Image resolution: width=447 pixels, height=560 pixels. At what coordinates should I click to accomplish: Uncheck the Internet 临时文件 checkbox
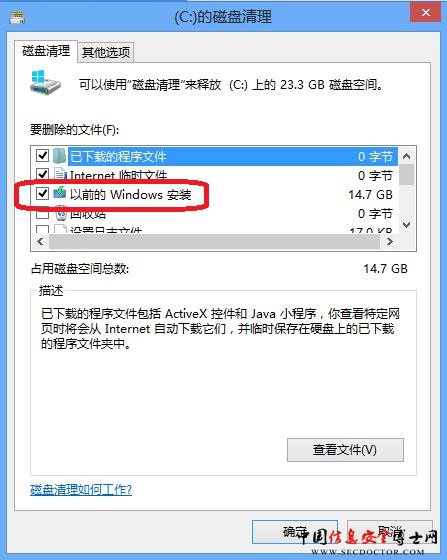click(x=42, y=174)
